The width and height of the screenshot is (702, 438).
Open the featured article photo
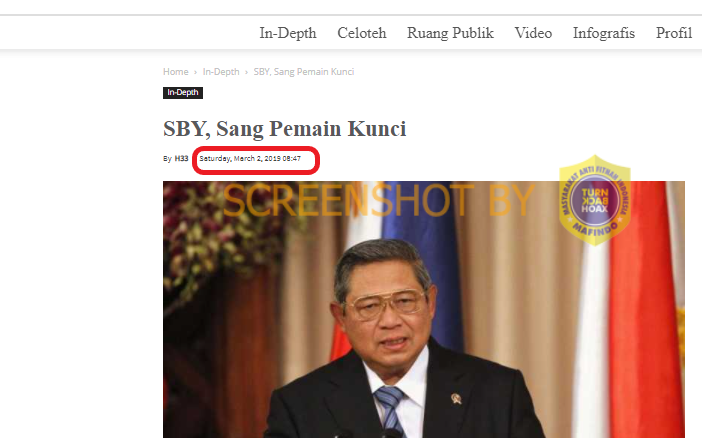pyautogui.click(x=424, y=309)
